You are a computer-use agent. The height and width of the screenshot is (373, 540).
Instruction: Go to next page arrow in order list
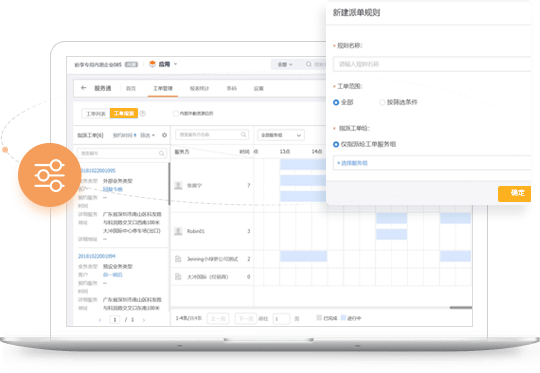(x=144, y=320)
